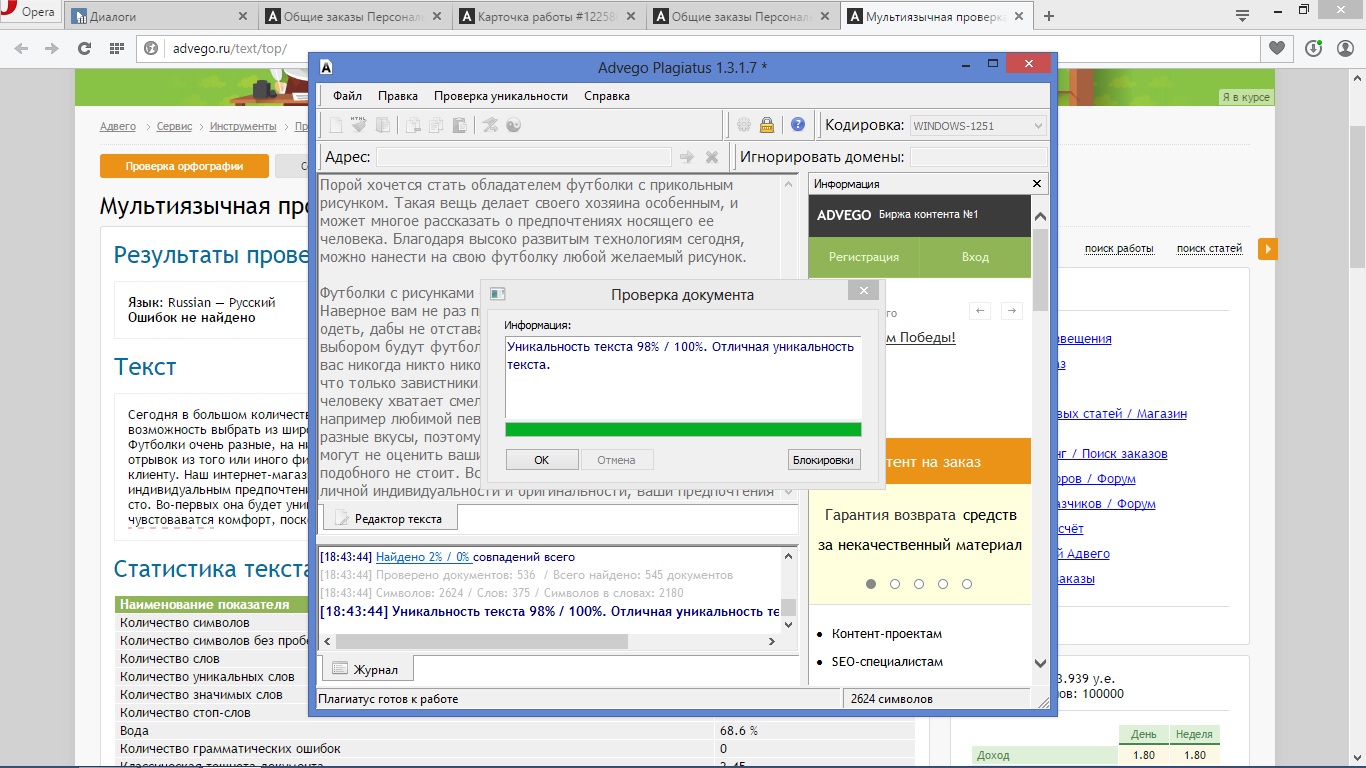1366x768 pixels.
Task: Click the copy icon in Plagiatus toolbar
Action: tap(436, 125)
